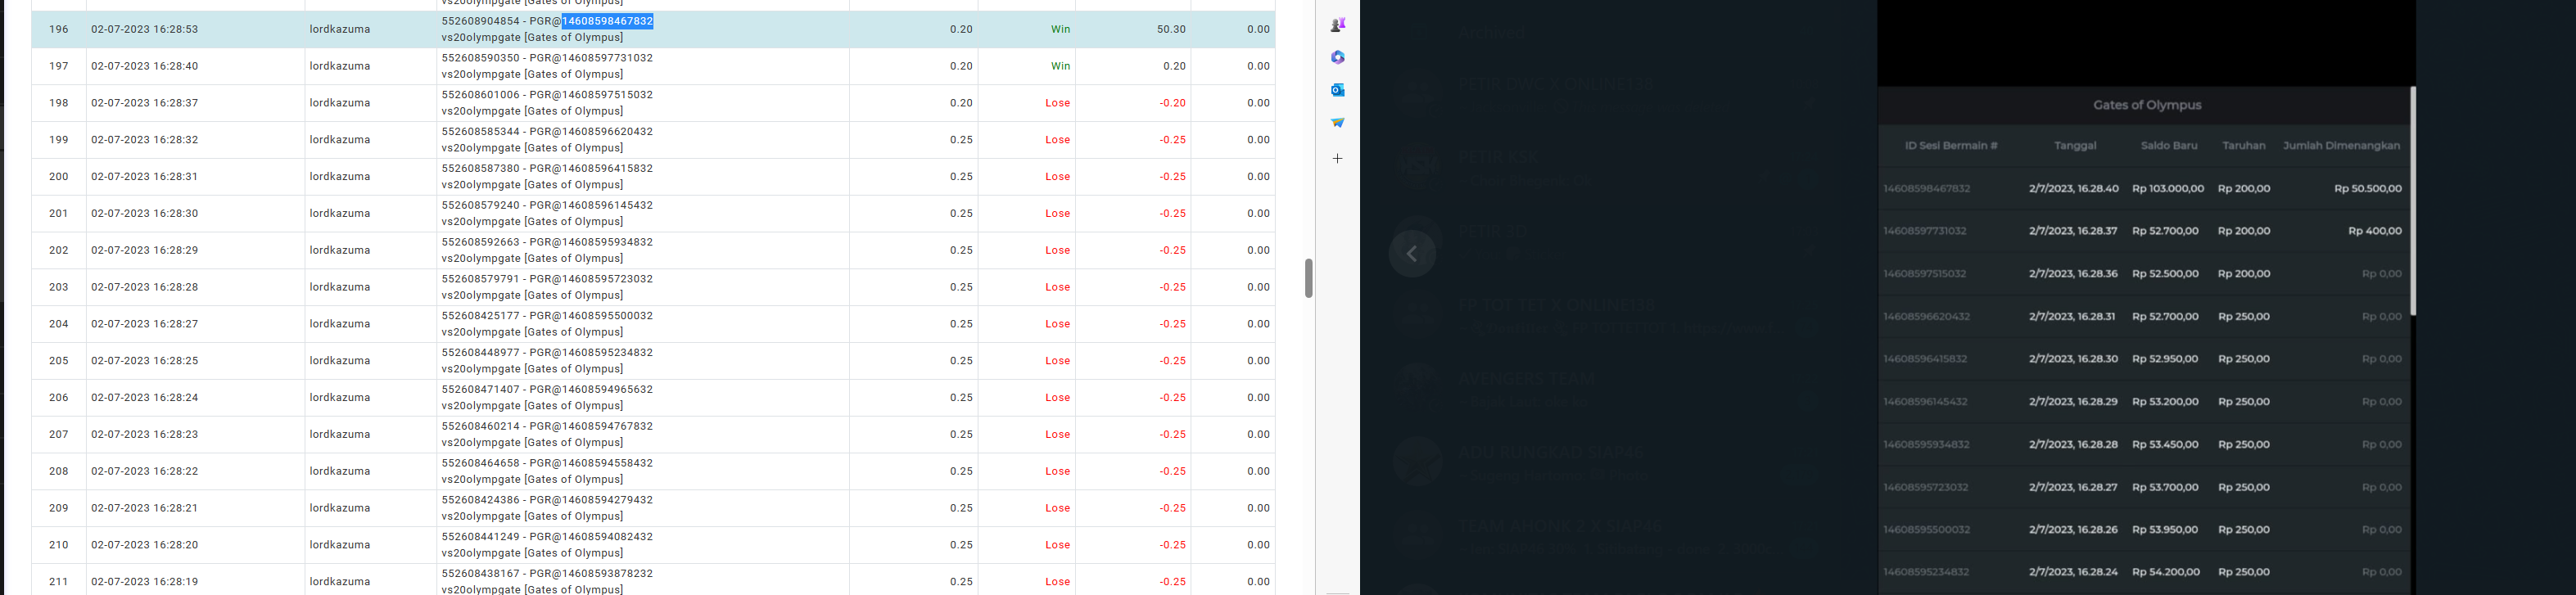
Task: Click the Lose status in row 207
Action: pos(1058,435)
